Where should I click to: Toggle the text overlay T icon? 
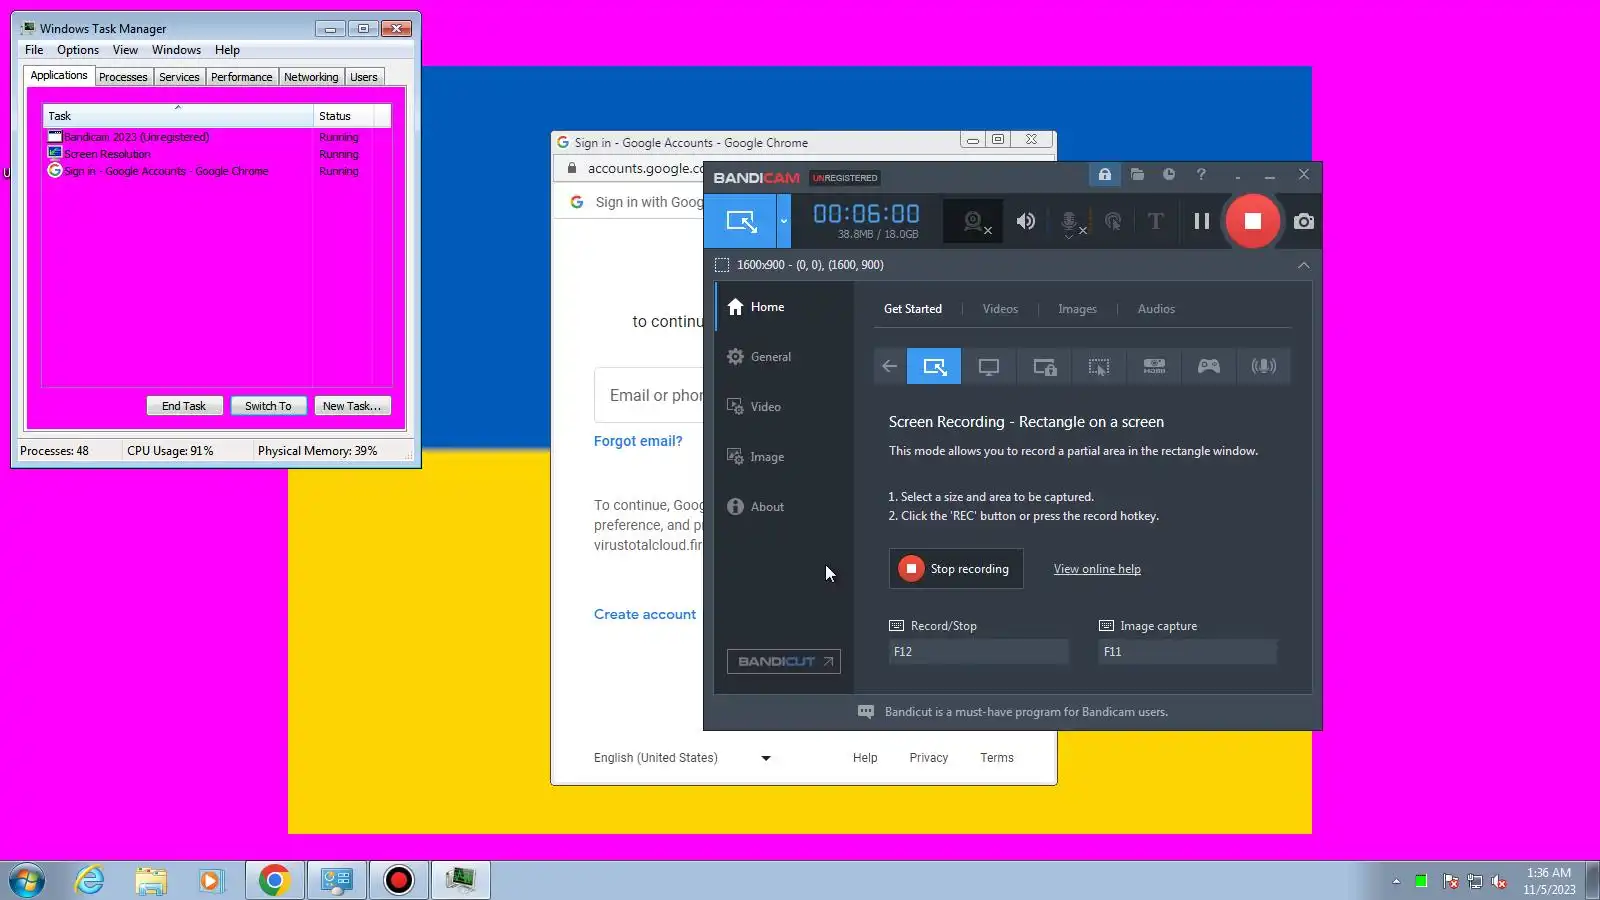click(x=1156, y=221)
